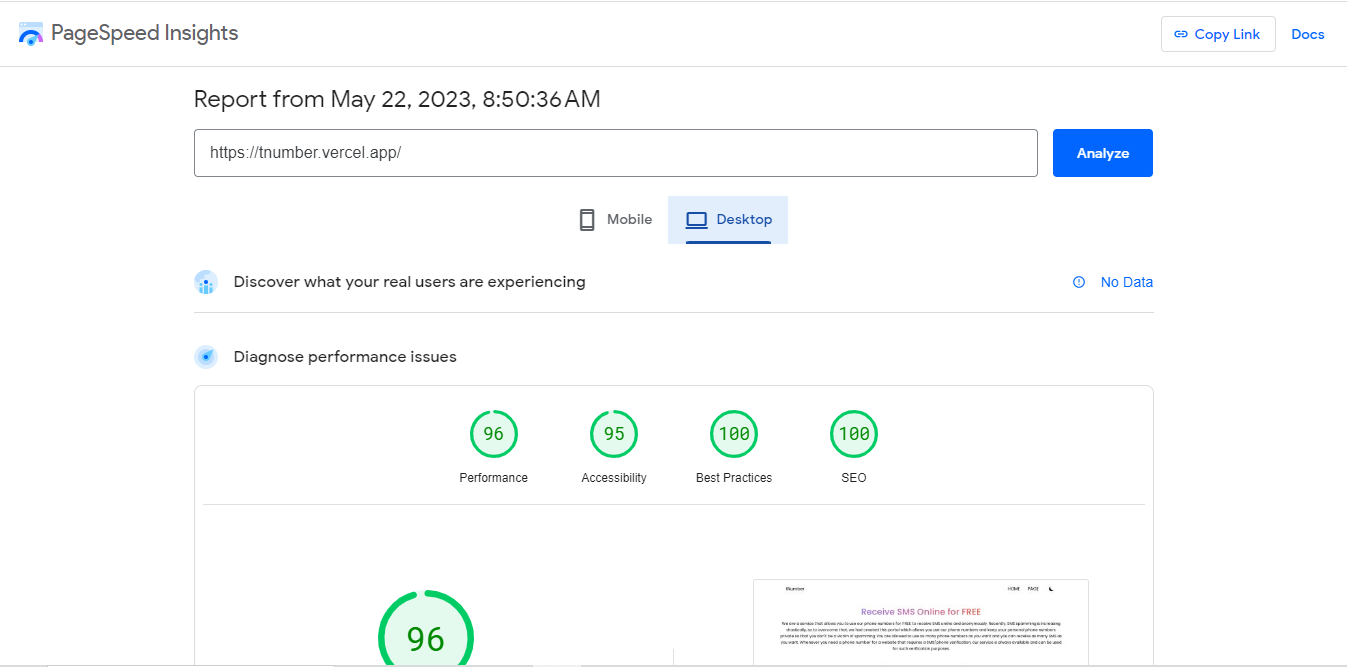Screen dimensions: 1347x667
Task: Click the Copy Link button
Action: pos(1218,33)
